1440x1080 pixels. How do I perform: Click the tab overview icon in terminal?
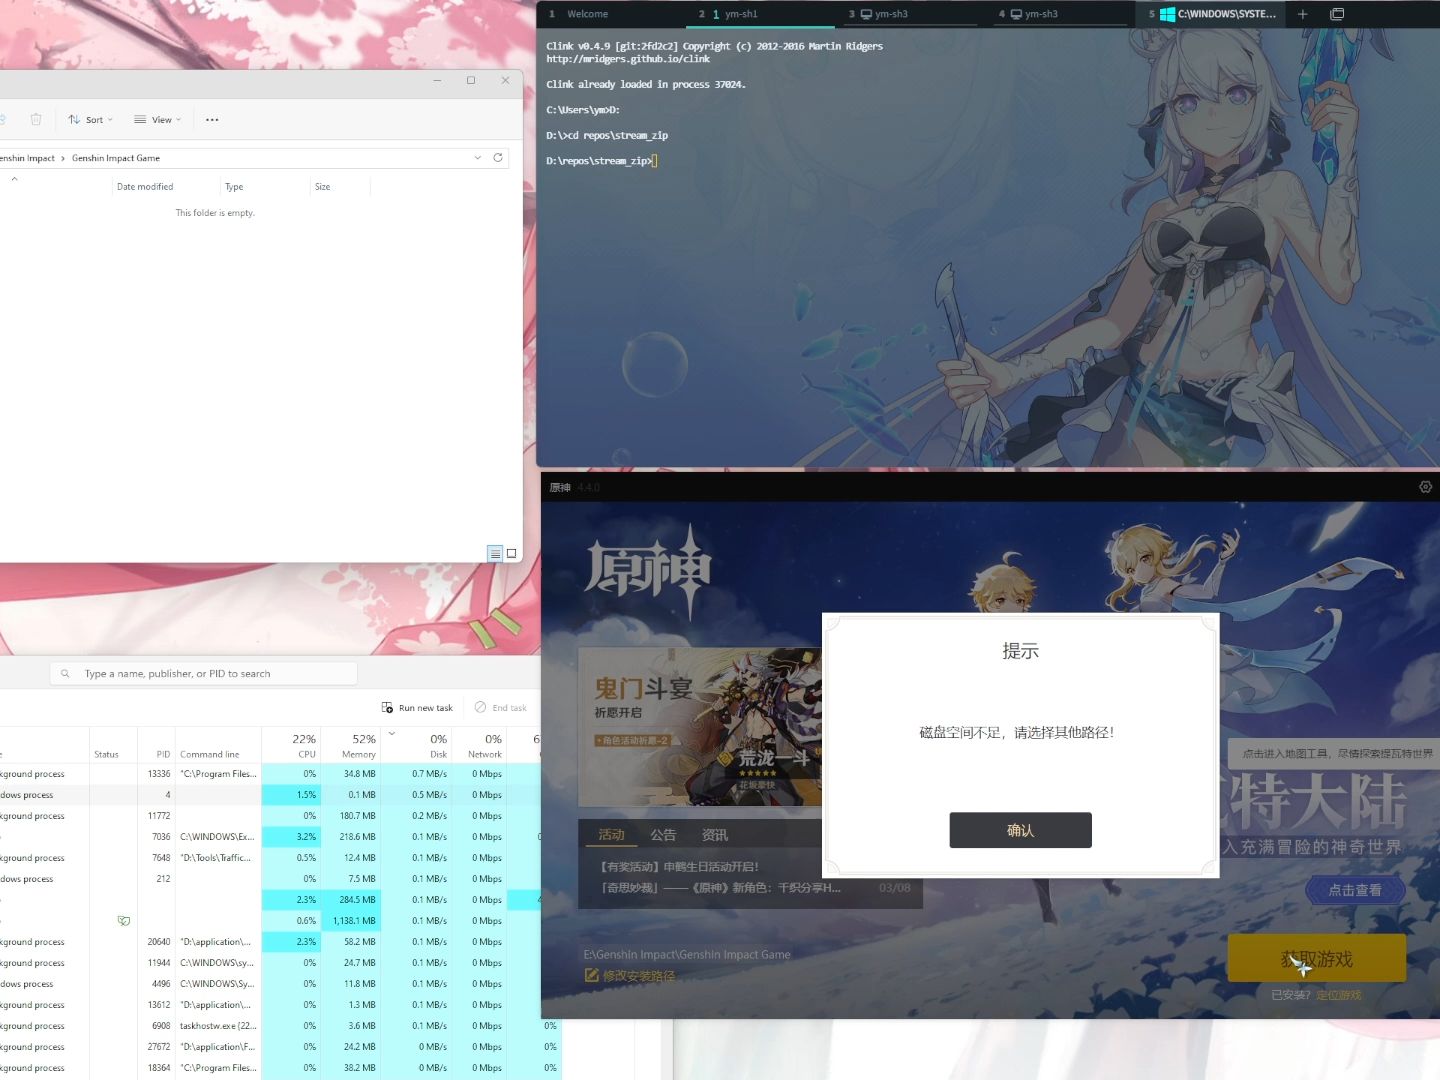(1337, 14)
